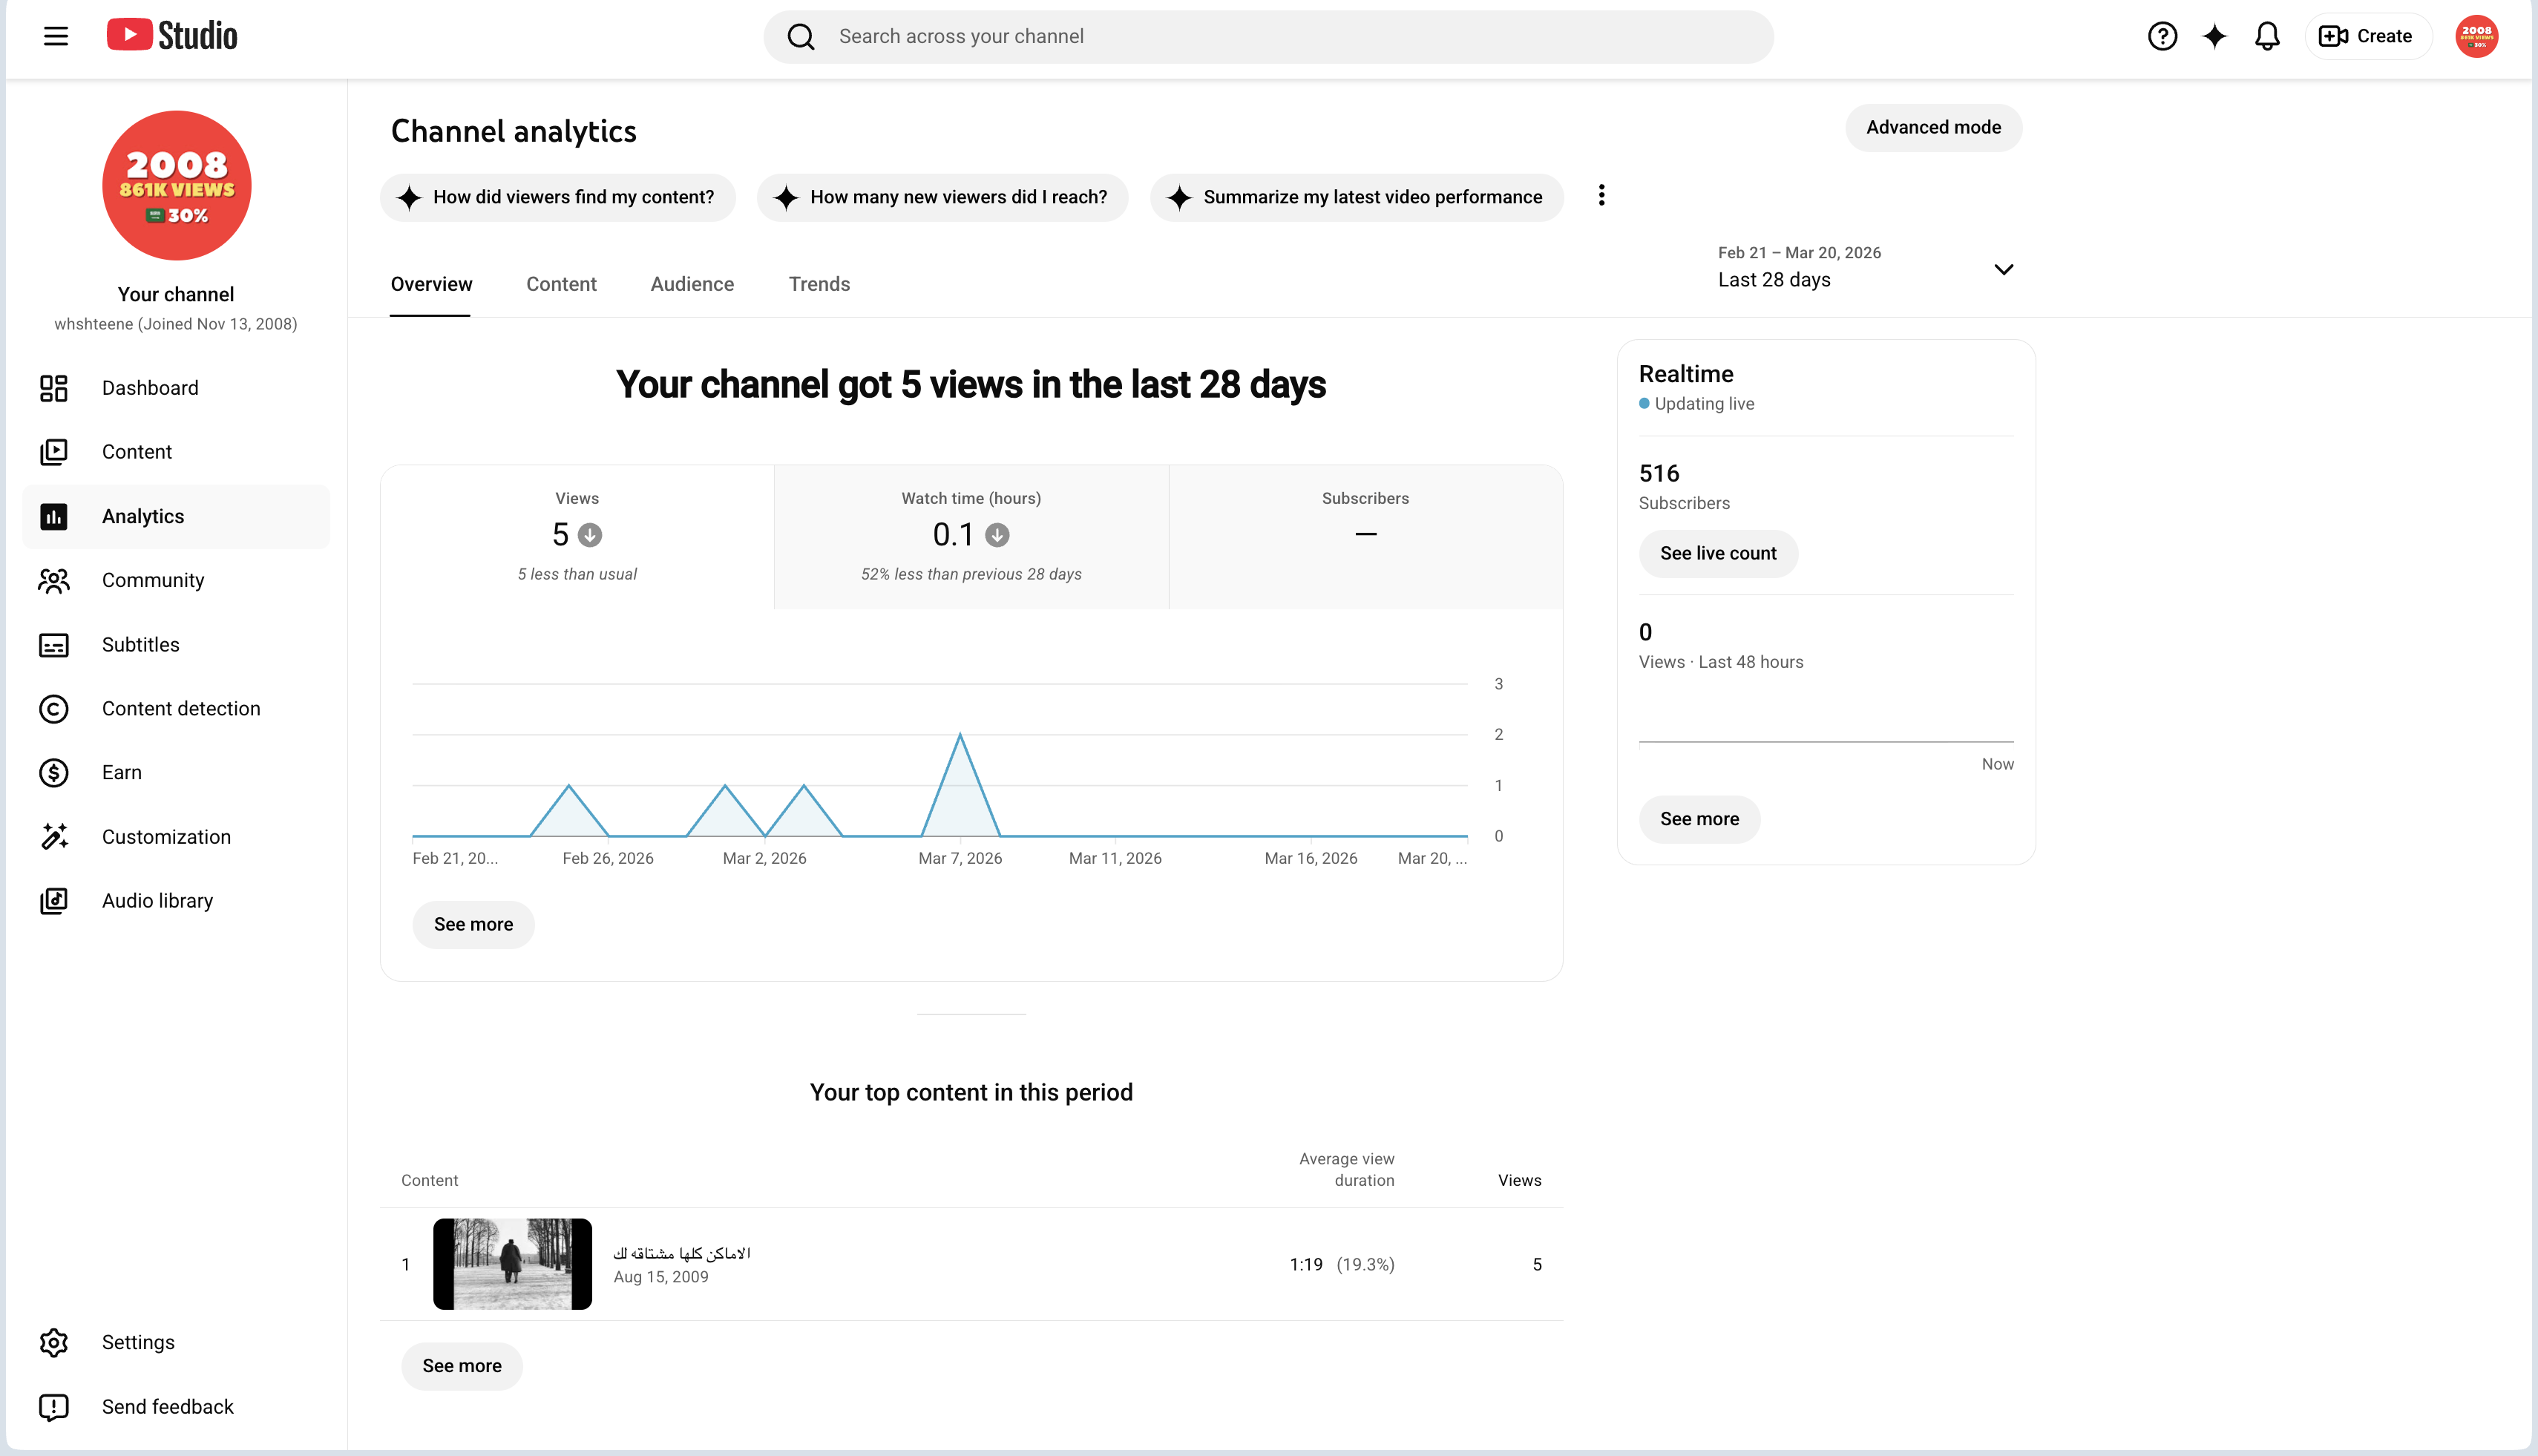Click the 1:19 average view duration value
2538x1456 pixels.
pyautogui.click(x=1306, y=1265)
